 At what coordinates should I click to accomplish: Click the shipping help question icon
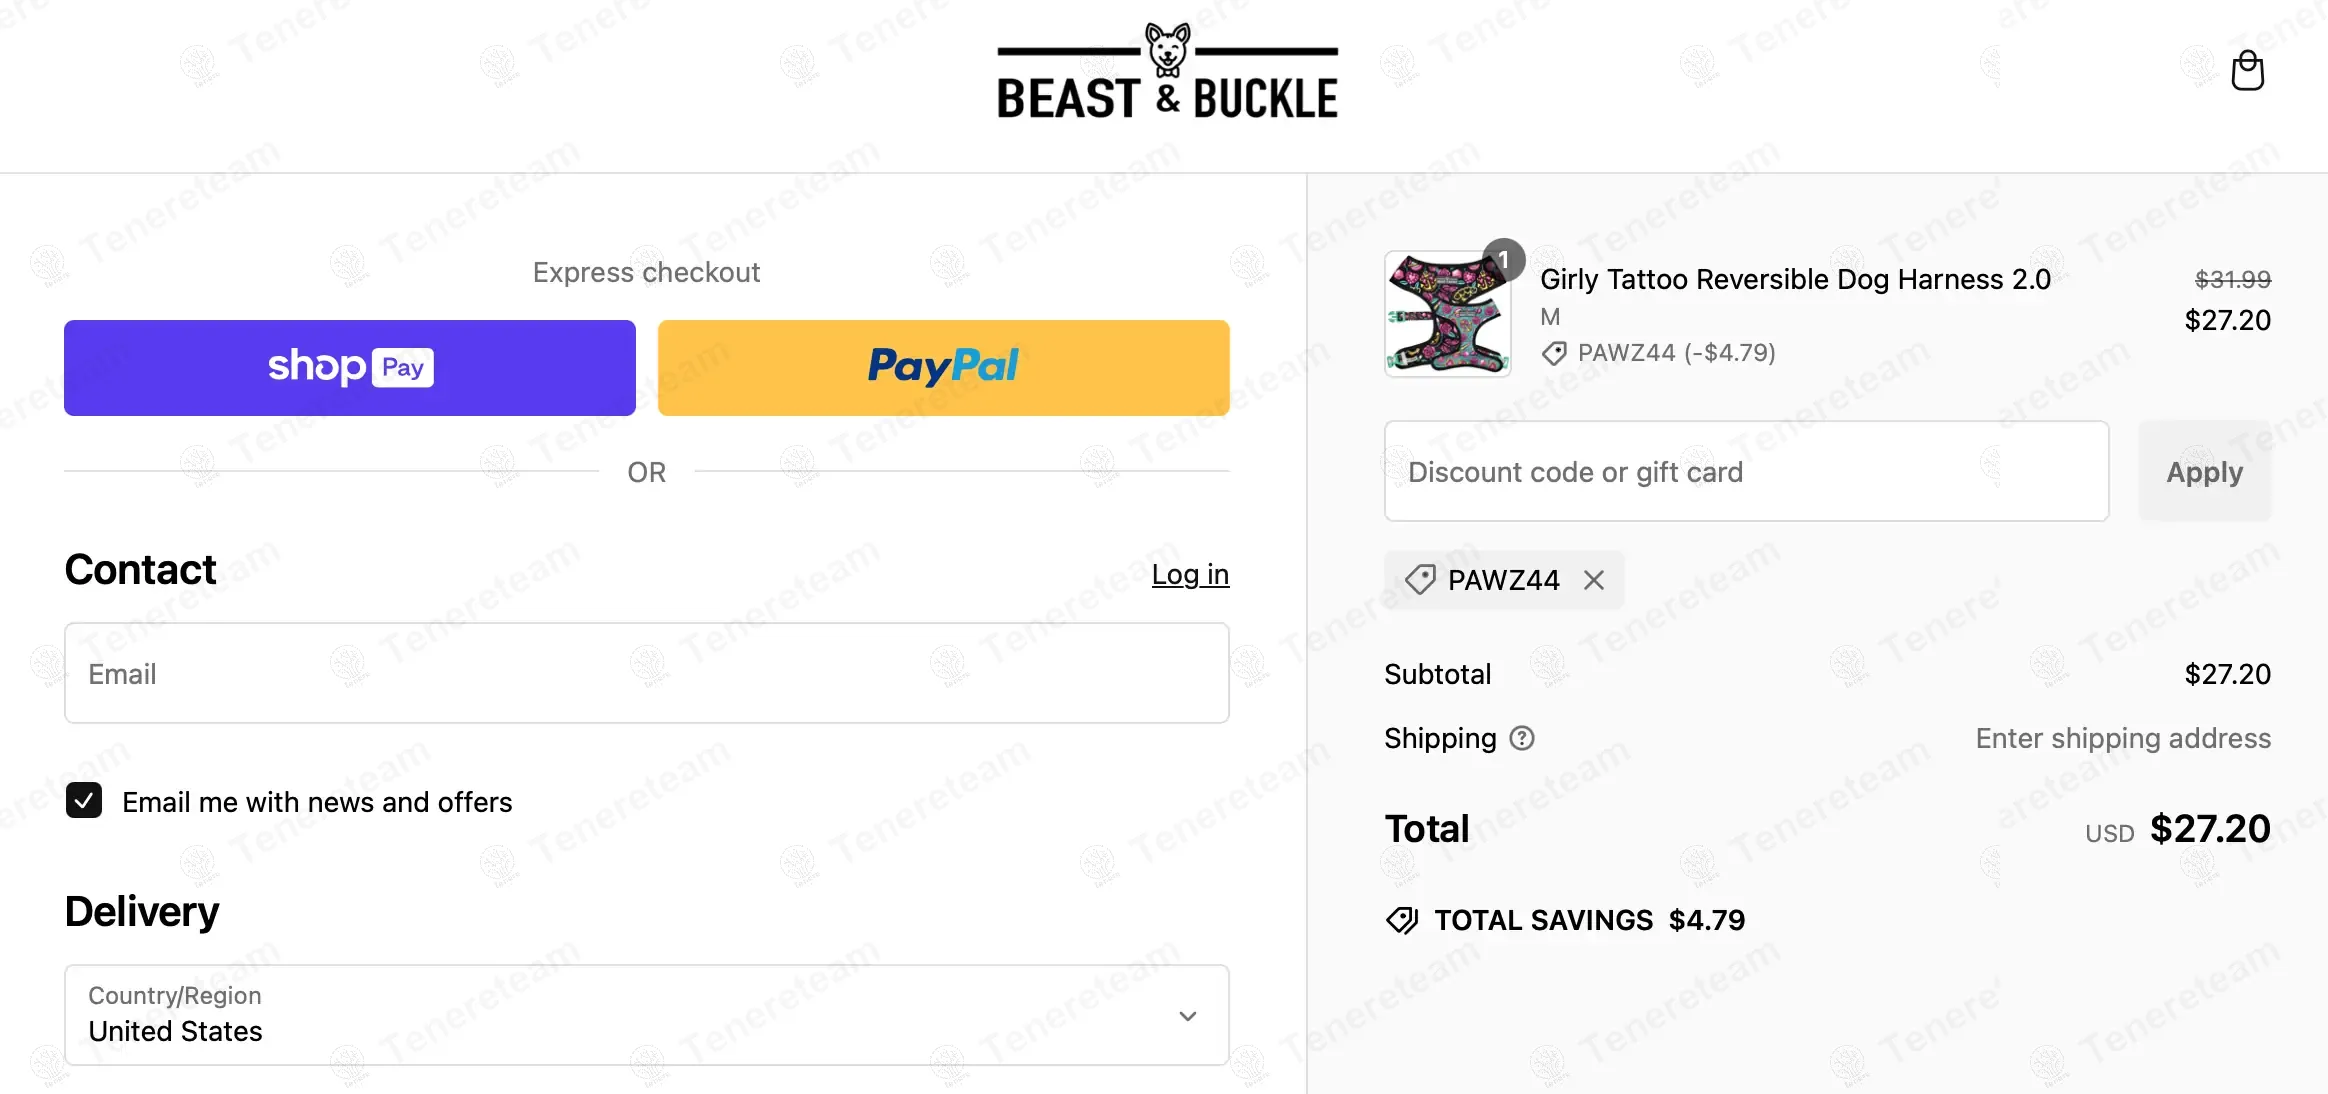coord(1522,738)
